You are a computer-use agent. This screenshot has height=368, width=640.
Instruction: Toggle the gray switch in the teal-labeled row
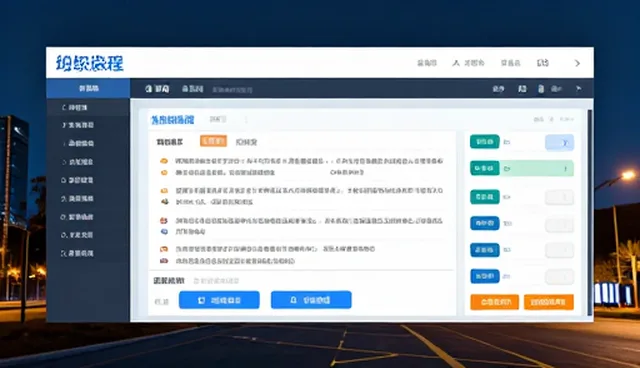pyautogui.click(x=559, y=197)
